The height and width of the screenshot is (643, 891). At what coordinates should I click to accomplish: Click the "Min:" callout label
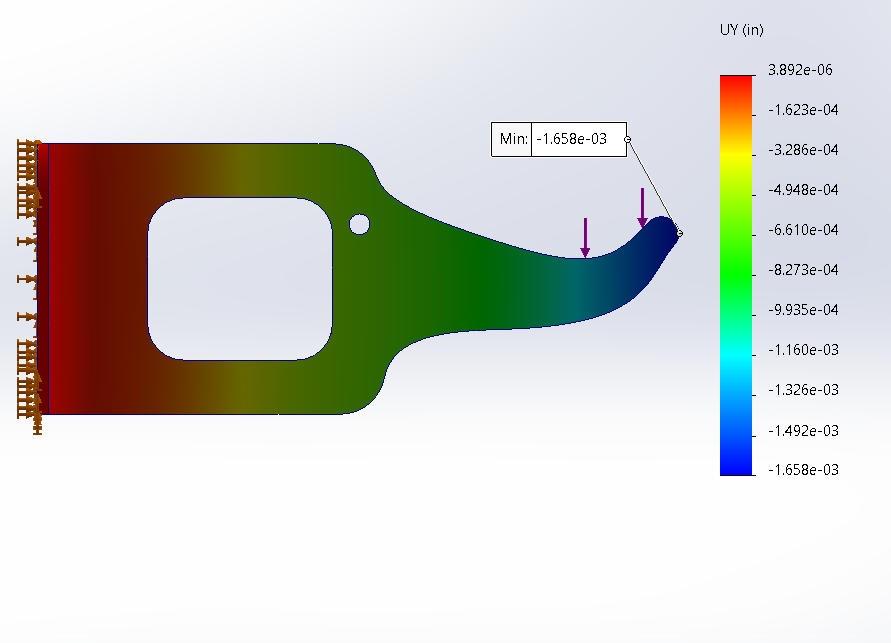point(513,139)
